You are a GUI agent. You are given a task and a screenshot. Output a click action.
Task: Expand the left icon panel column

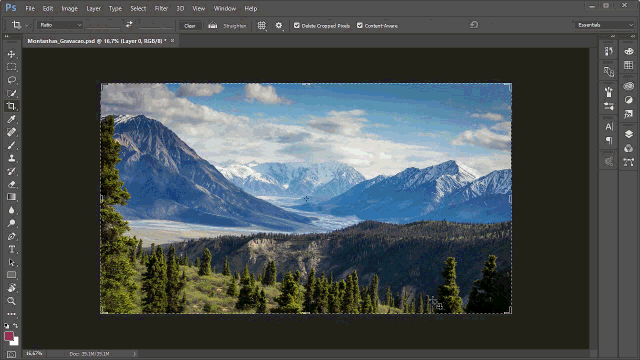click(613, 36)
